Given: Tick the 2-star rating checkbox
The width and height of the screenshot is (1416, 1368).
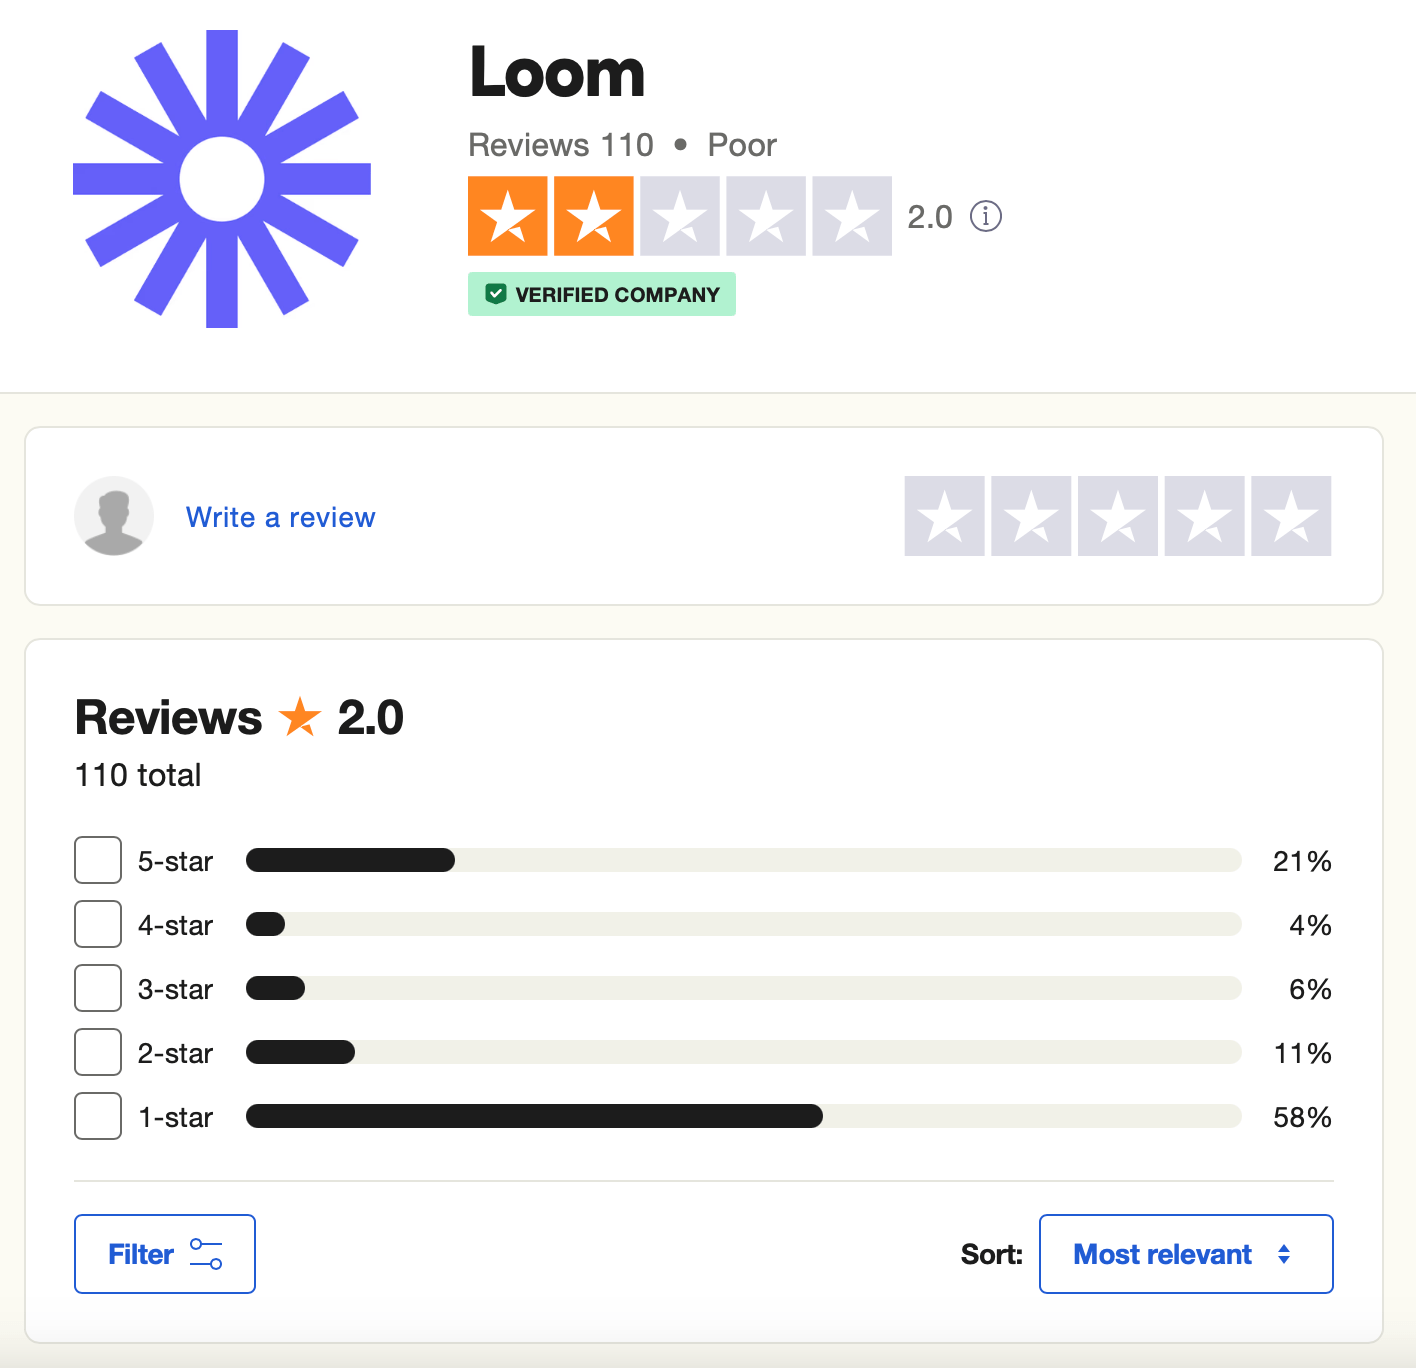Looking at the screenshot, I should (98, 1052).
